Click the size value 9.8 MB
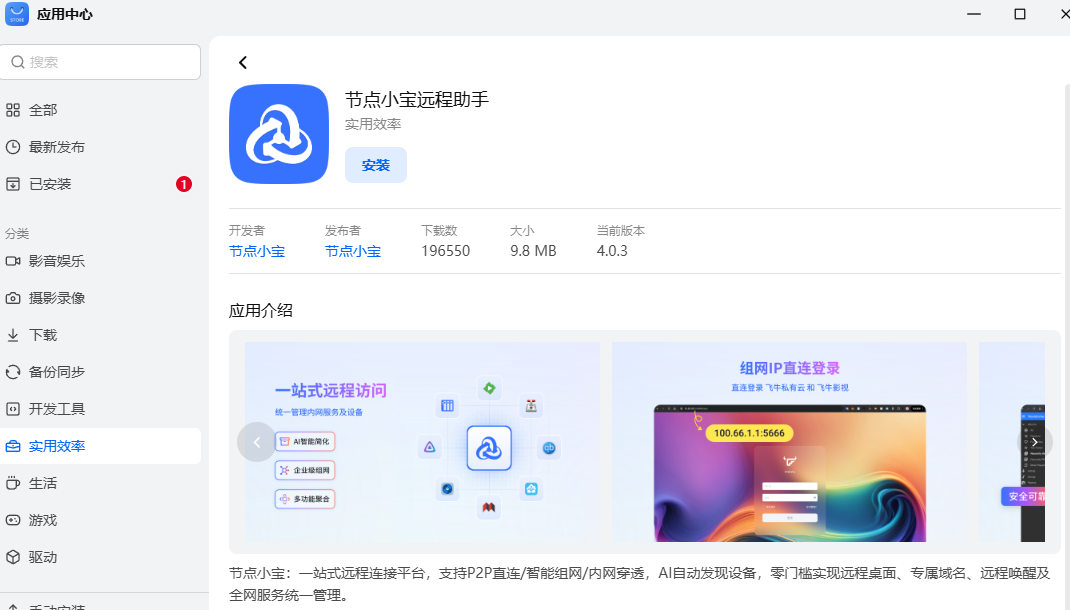This screenshot has height=610, width=1070. (533, 251)
